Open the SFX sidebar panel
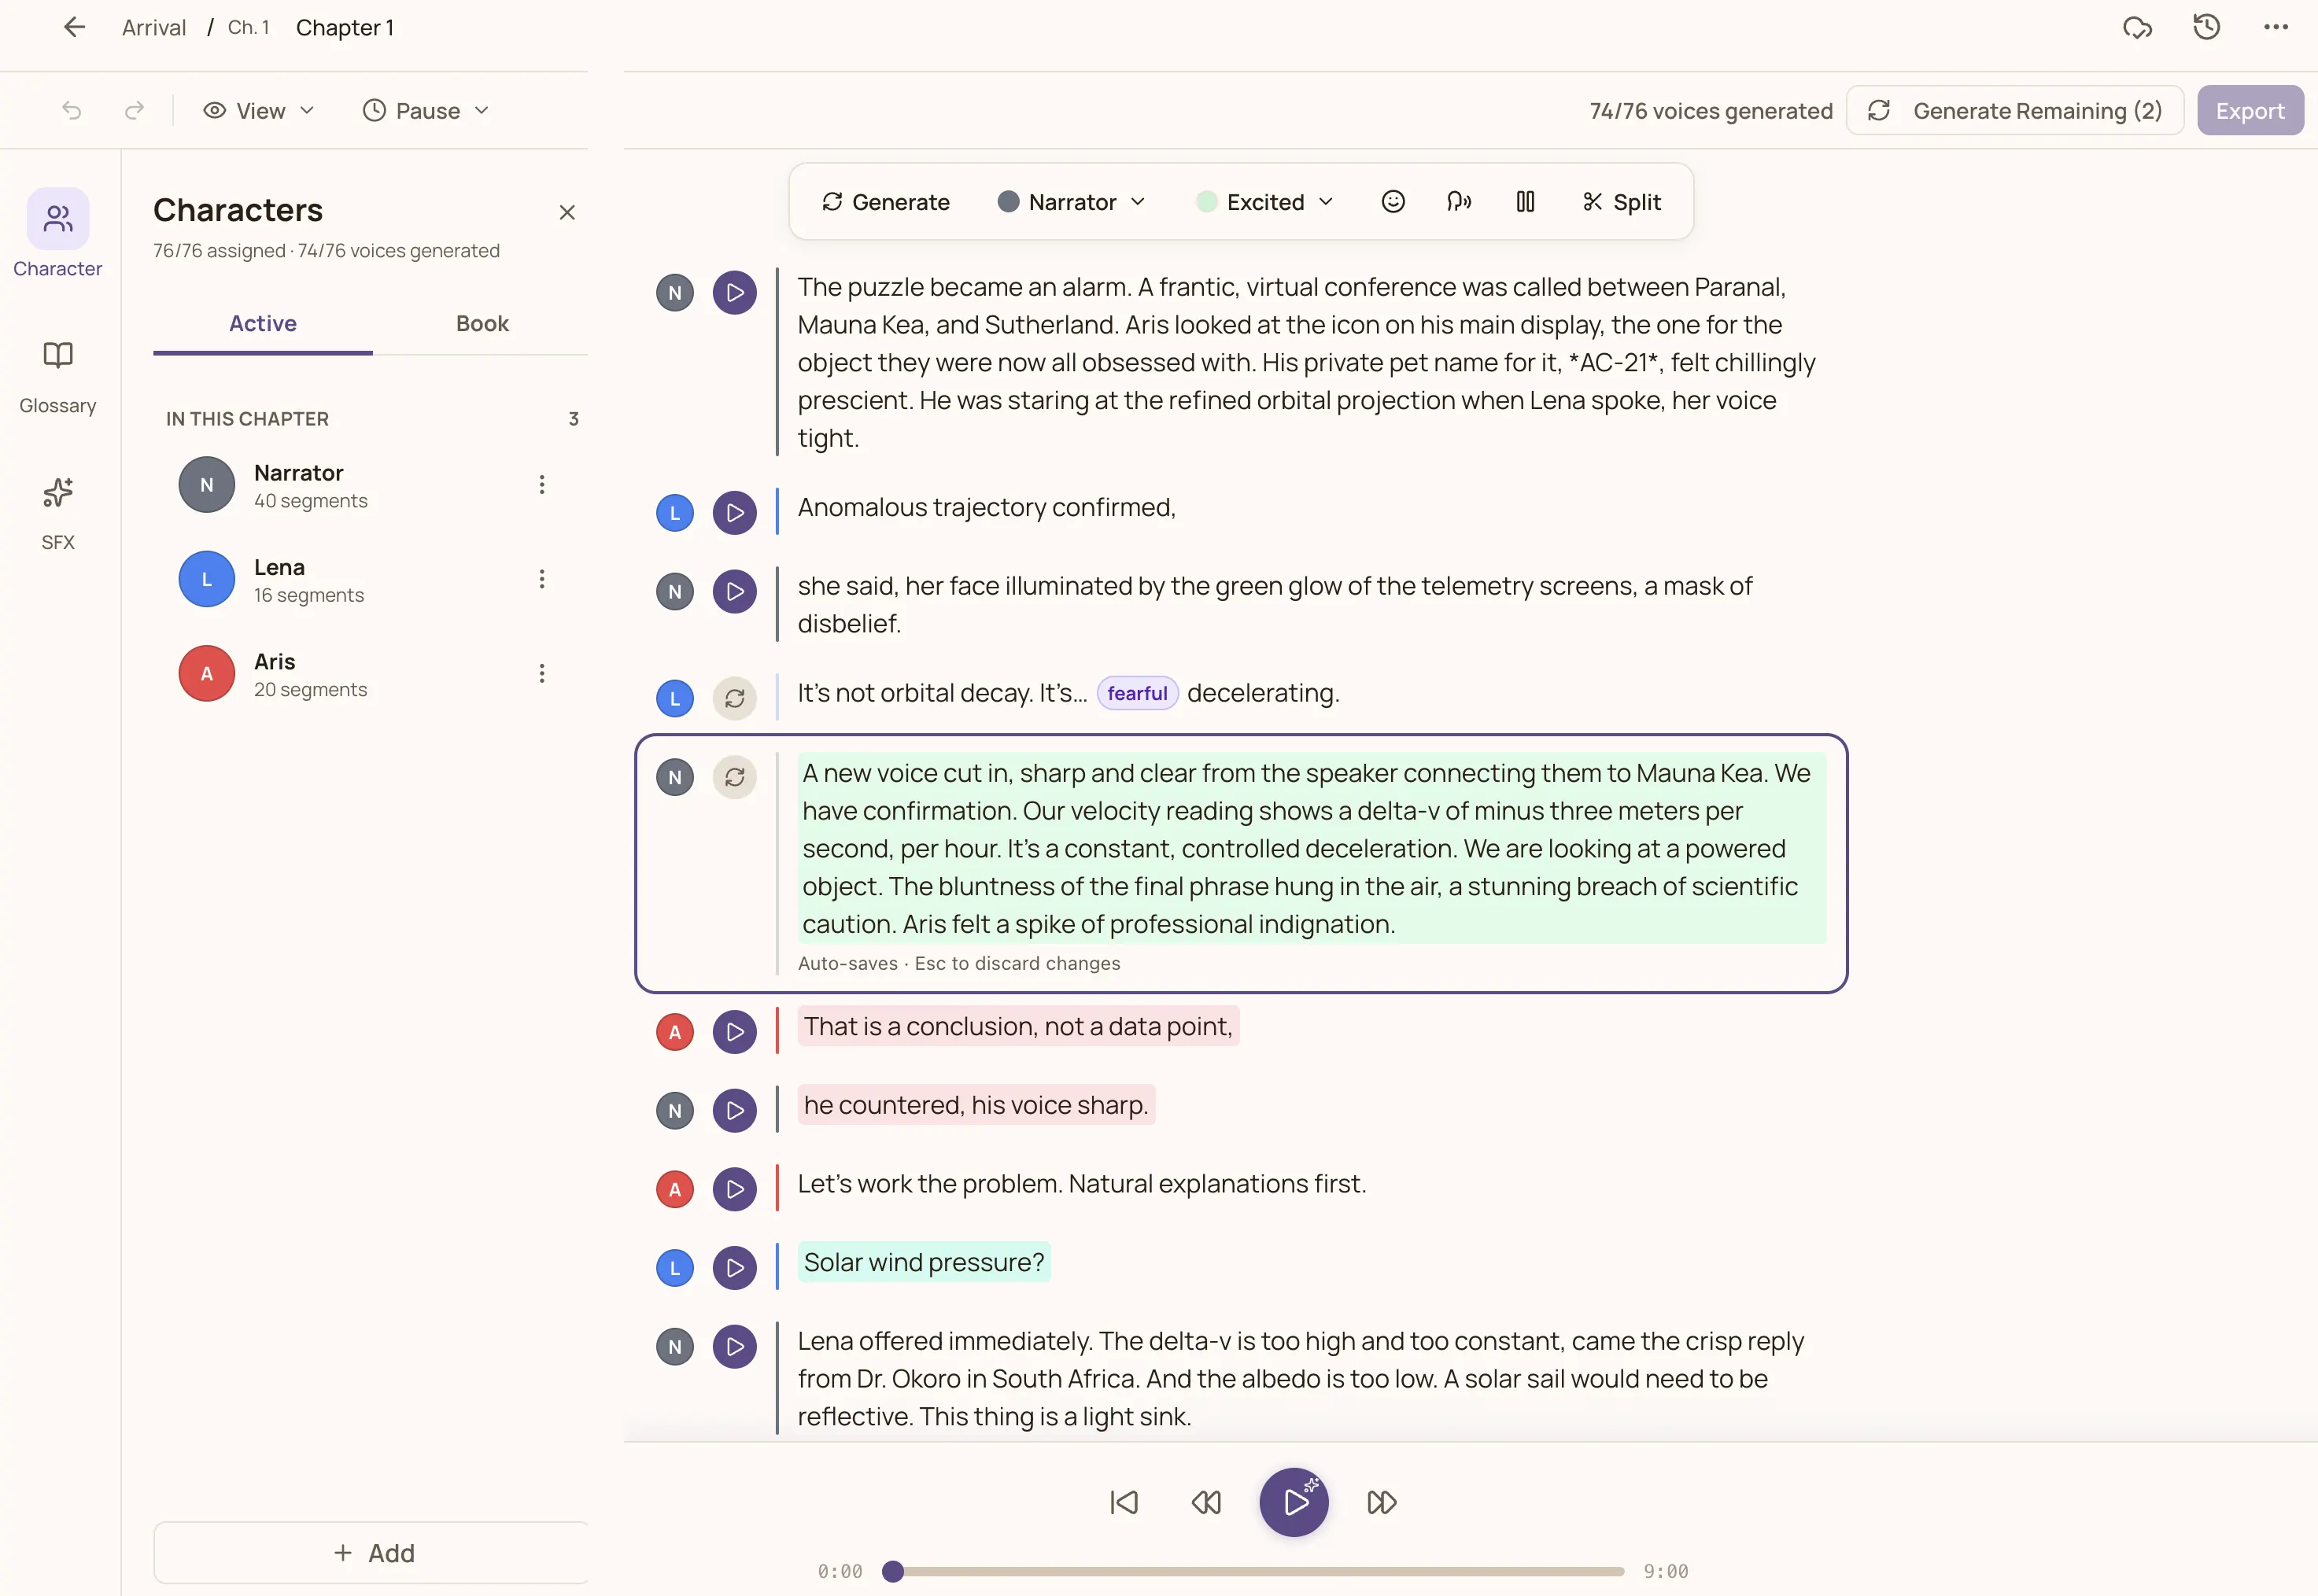 coord(58,514)
